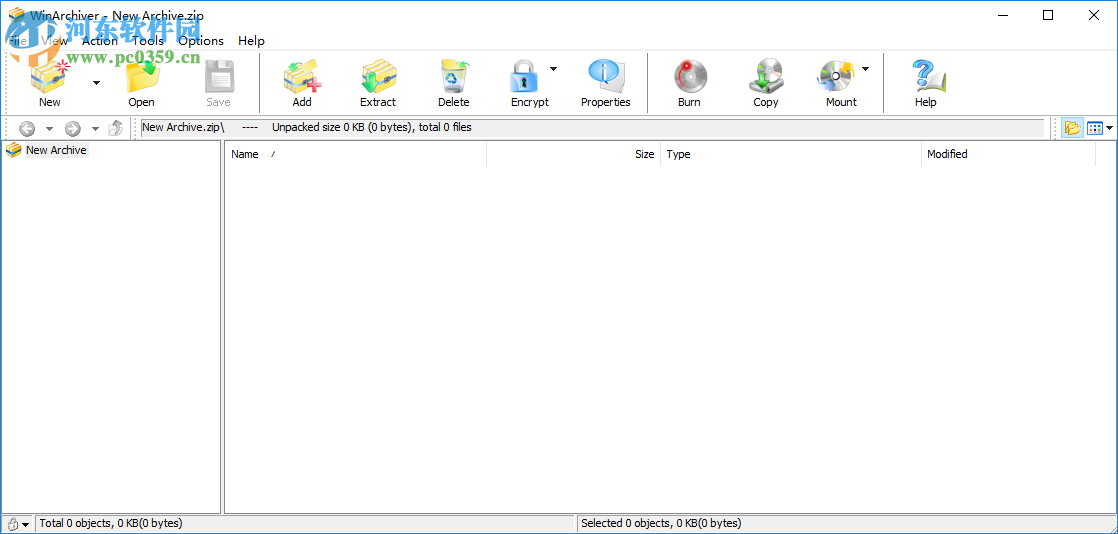This screenshot has width=1118, height=534.
Task: Show archive Properties via info icon
Action: (x=606, y=77)
